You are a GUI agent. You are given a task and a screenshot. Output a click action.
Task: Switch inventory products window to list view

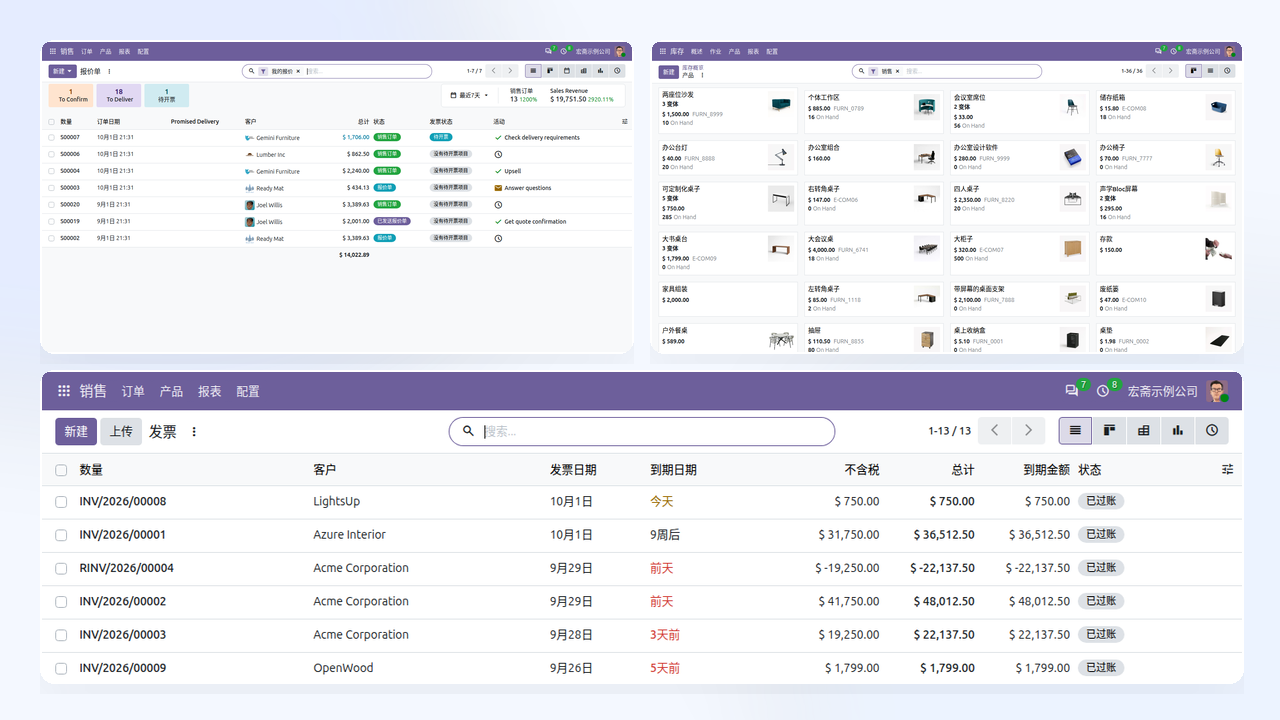click(x=1211, y=71)
